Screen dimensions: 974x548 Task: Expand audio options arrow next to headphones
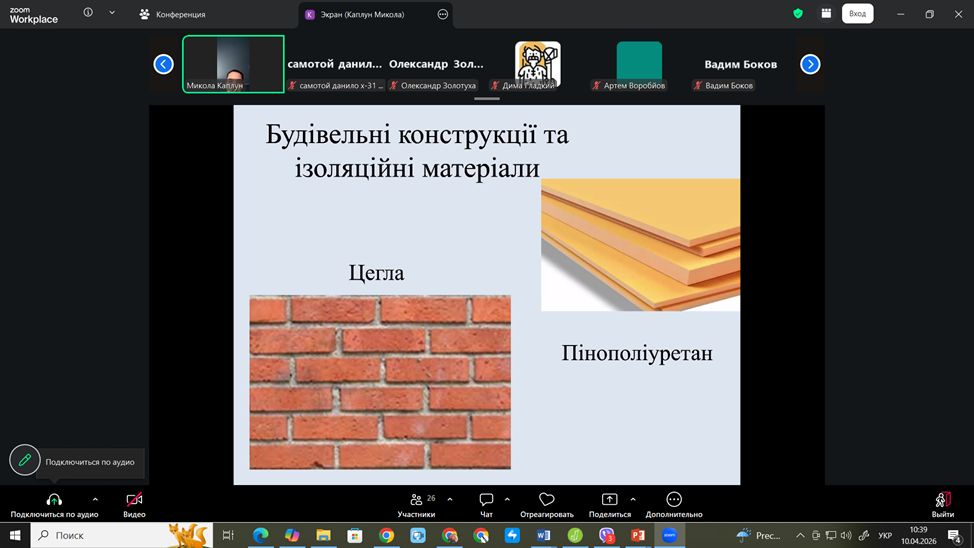coord(95,499)
